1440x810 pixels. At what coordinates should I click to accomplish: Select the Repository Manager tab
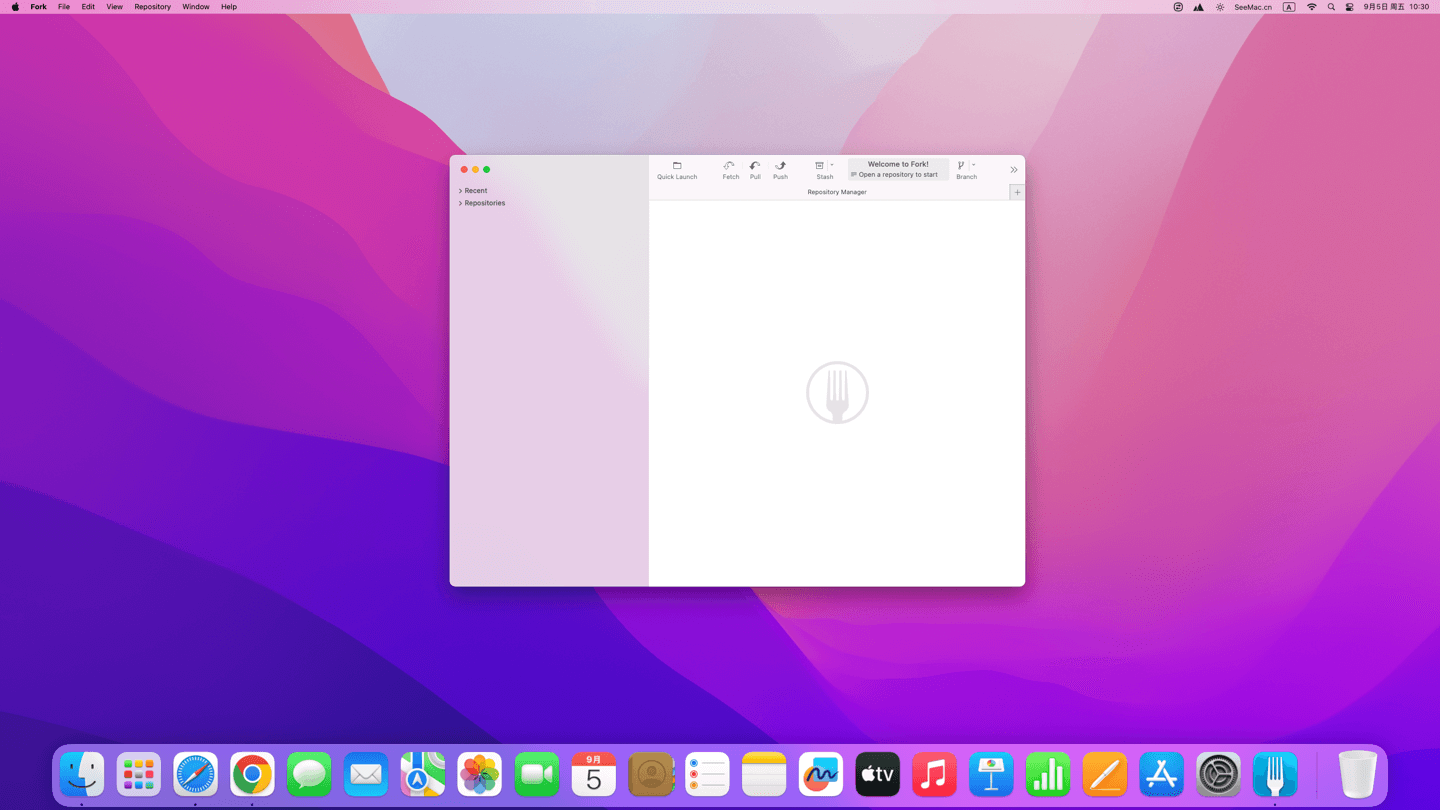point(837,192)
